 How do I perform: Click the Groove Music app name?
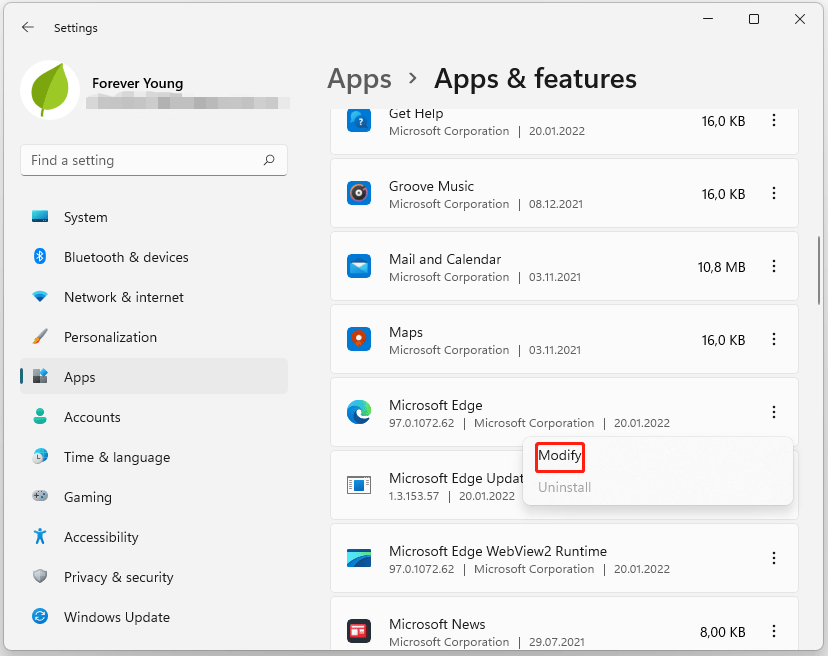tap(431, 186)
